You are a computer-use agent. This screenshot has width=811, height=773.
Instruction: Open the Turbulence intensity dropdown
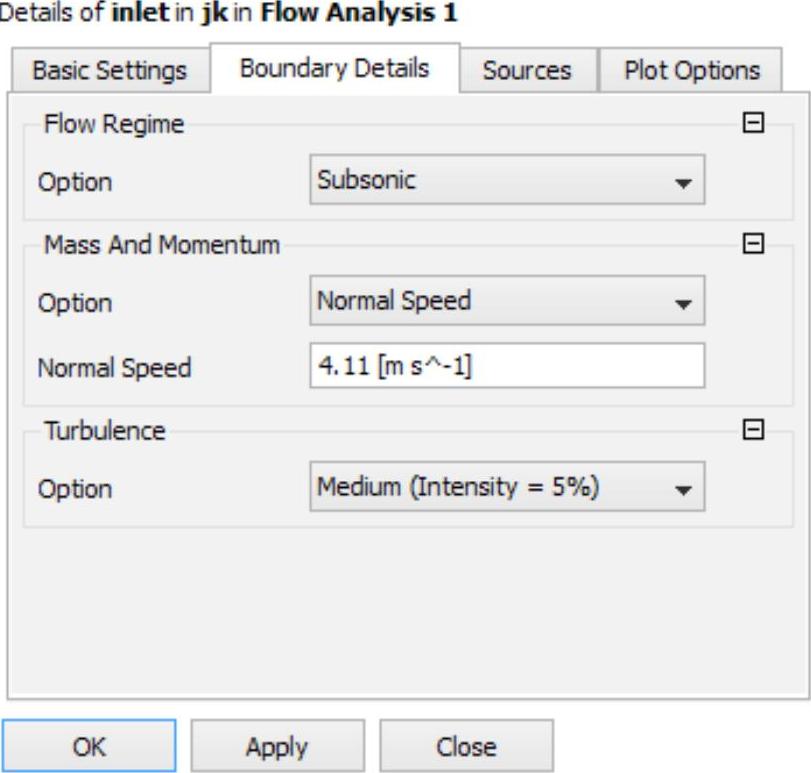(x=506, y=488)
